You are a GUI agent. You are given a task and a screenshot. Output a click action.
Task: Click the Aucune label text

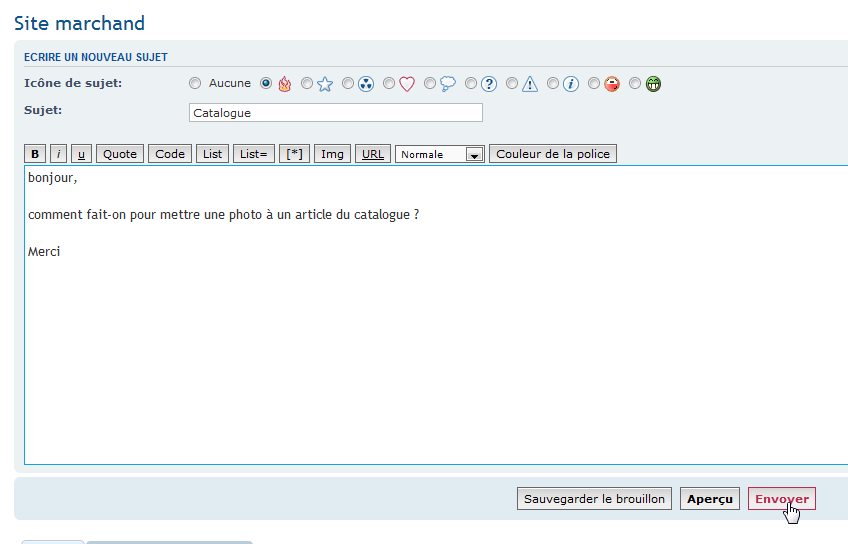[x=230, y=83]
